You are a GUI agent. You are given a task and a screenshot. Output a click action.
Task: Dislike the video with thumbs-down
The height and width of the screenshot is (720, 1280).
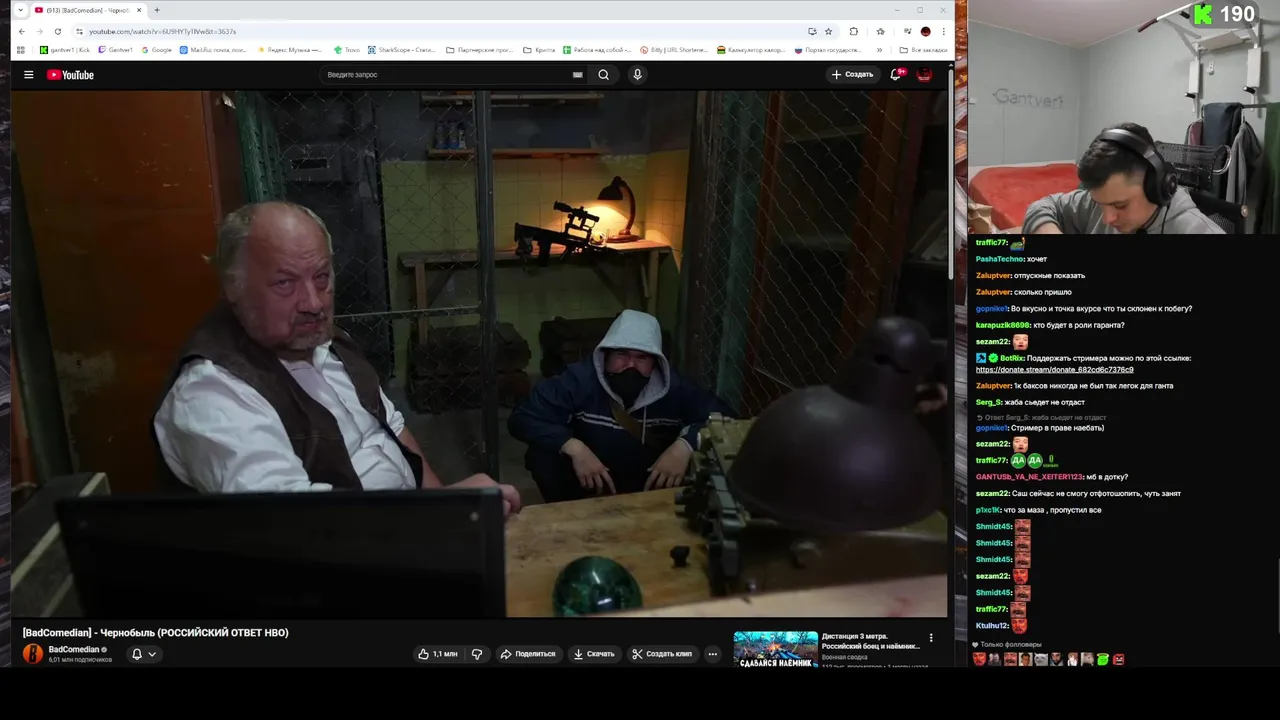coord(477,654)
